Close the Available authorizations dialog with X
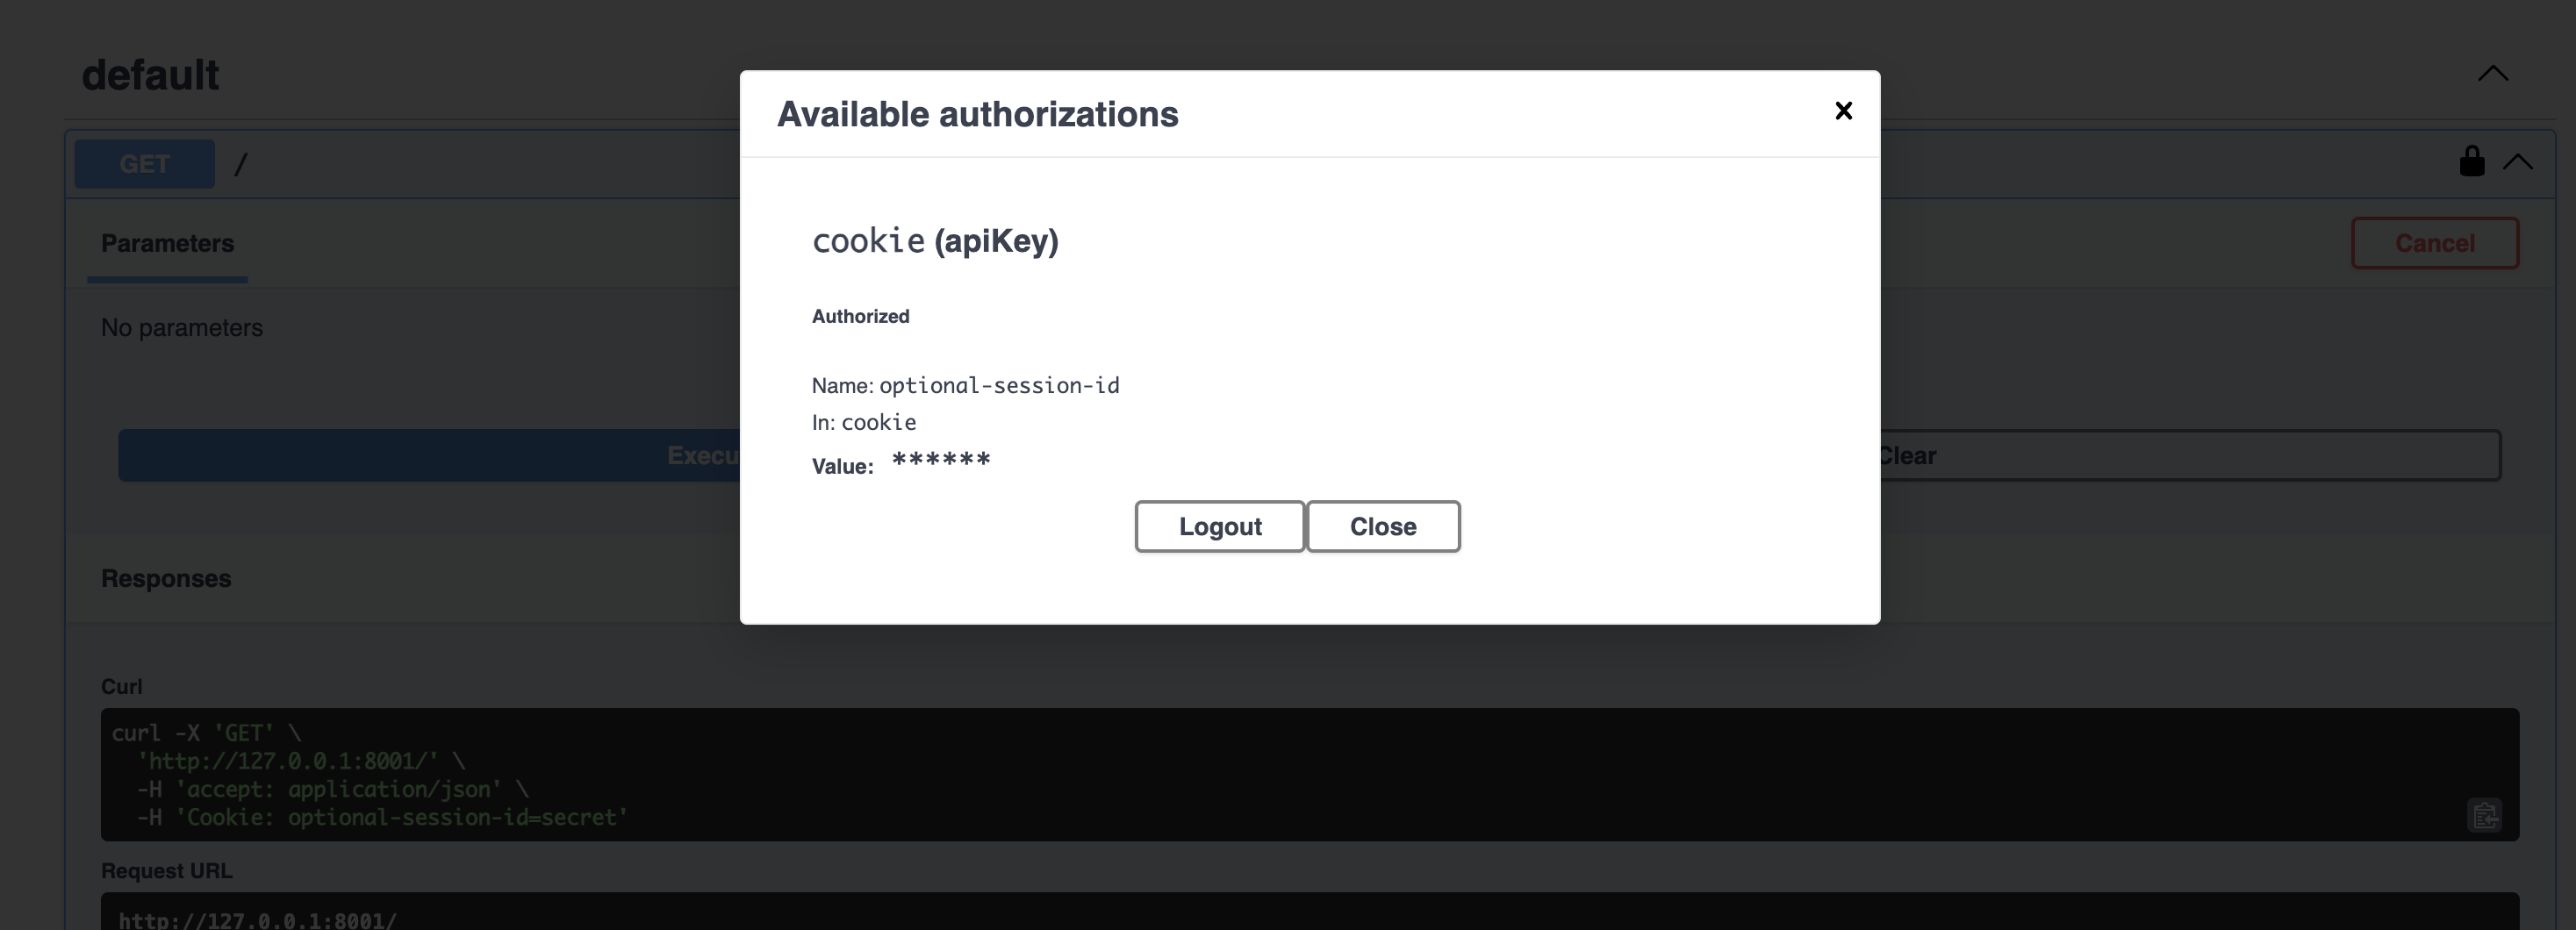The width and height of the screenshot is (2576, 930). (1843, 111)
